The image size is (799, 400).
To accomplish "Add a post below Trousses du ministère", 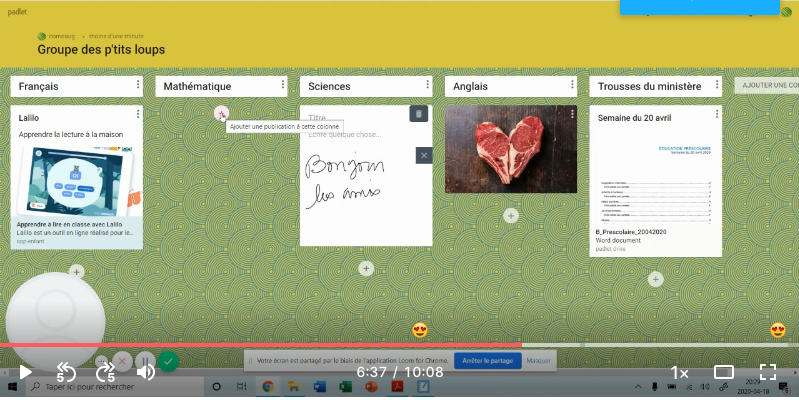I will pyautogui.click(x=655, y=279).
